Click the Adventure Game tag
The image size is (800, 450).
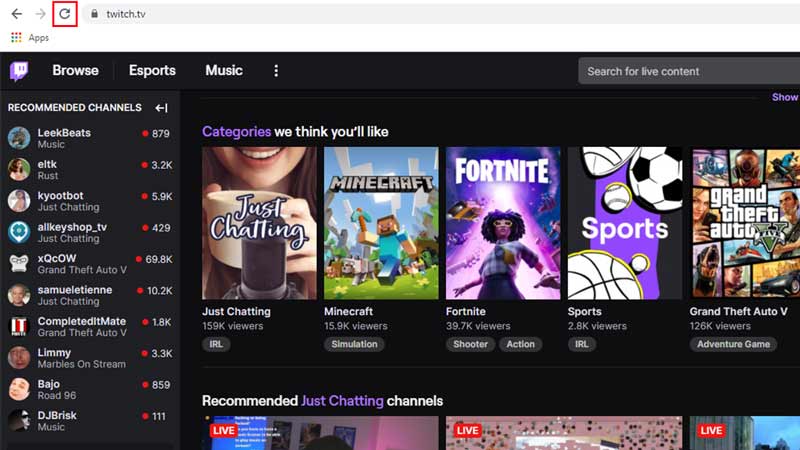(x=733, y=344)
